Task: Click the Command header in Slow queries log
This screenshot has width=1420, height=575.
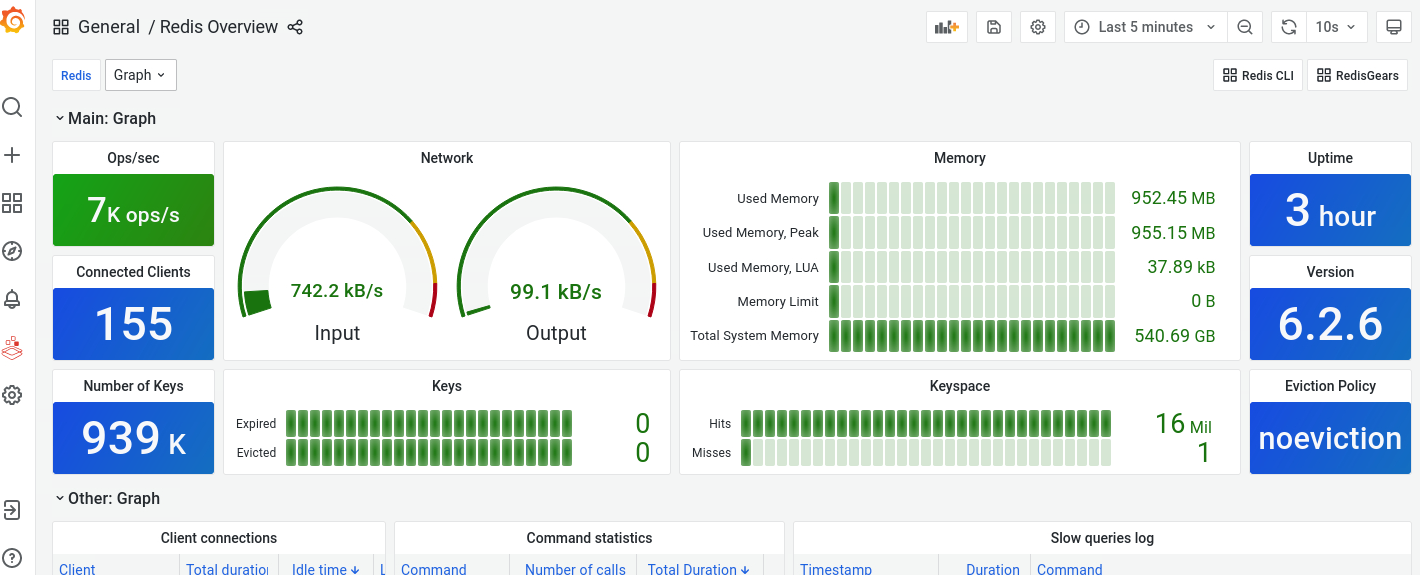Action: [x=1069, y=569]
